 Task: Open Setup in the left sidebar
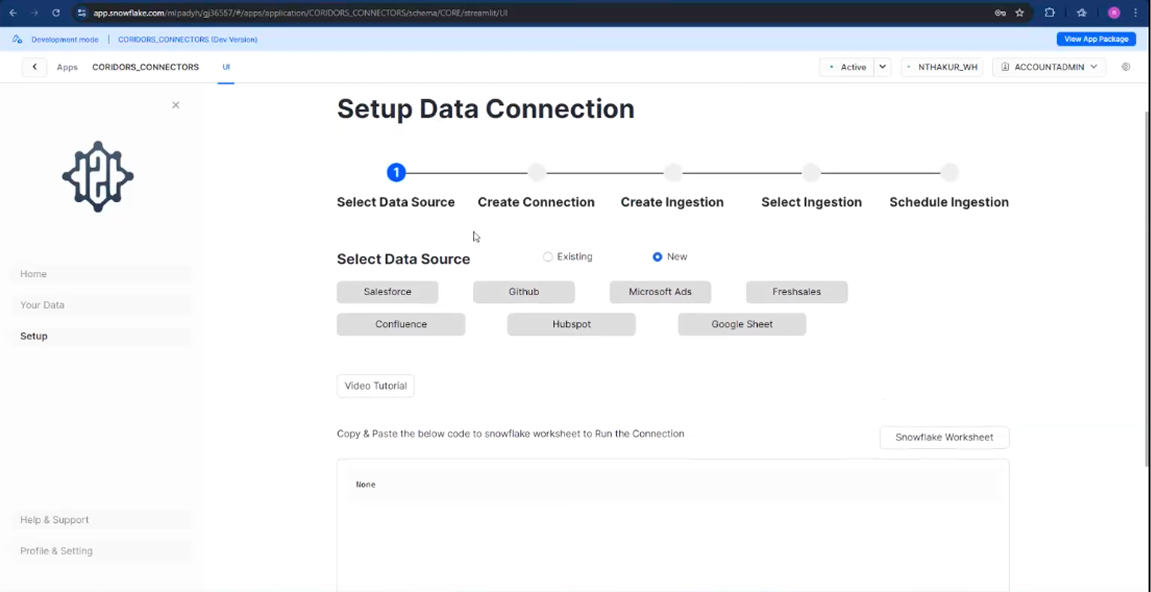(x=33, y=336)
